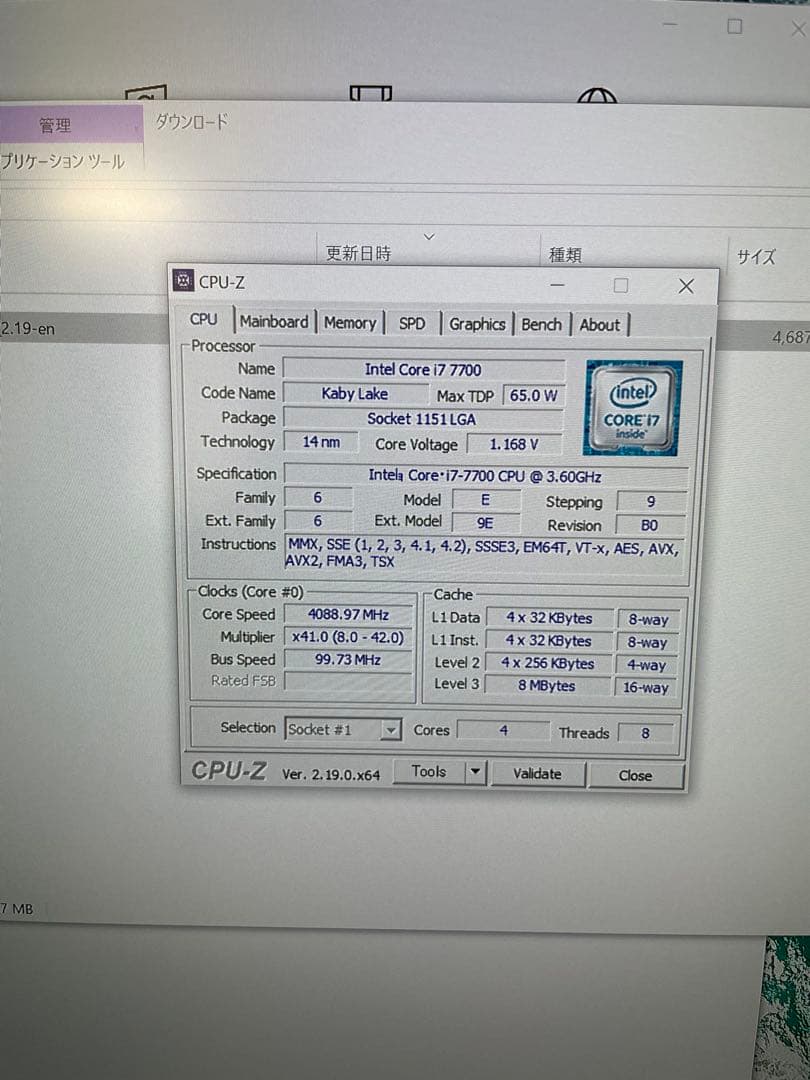The height and width of the screenshot is (1080, 810).
Task: Open the Memory tab
Action: tap(350, 323)
